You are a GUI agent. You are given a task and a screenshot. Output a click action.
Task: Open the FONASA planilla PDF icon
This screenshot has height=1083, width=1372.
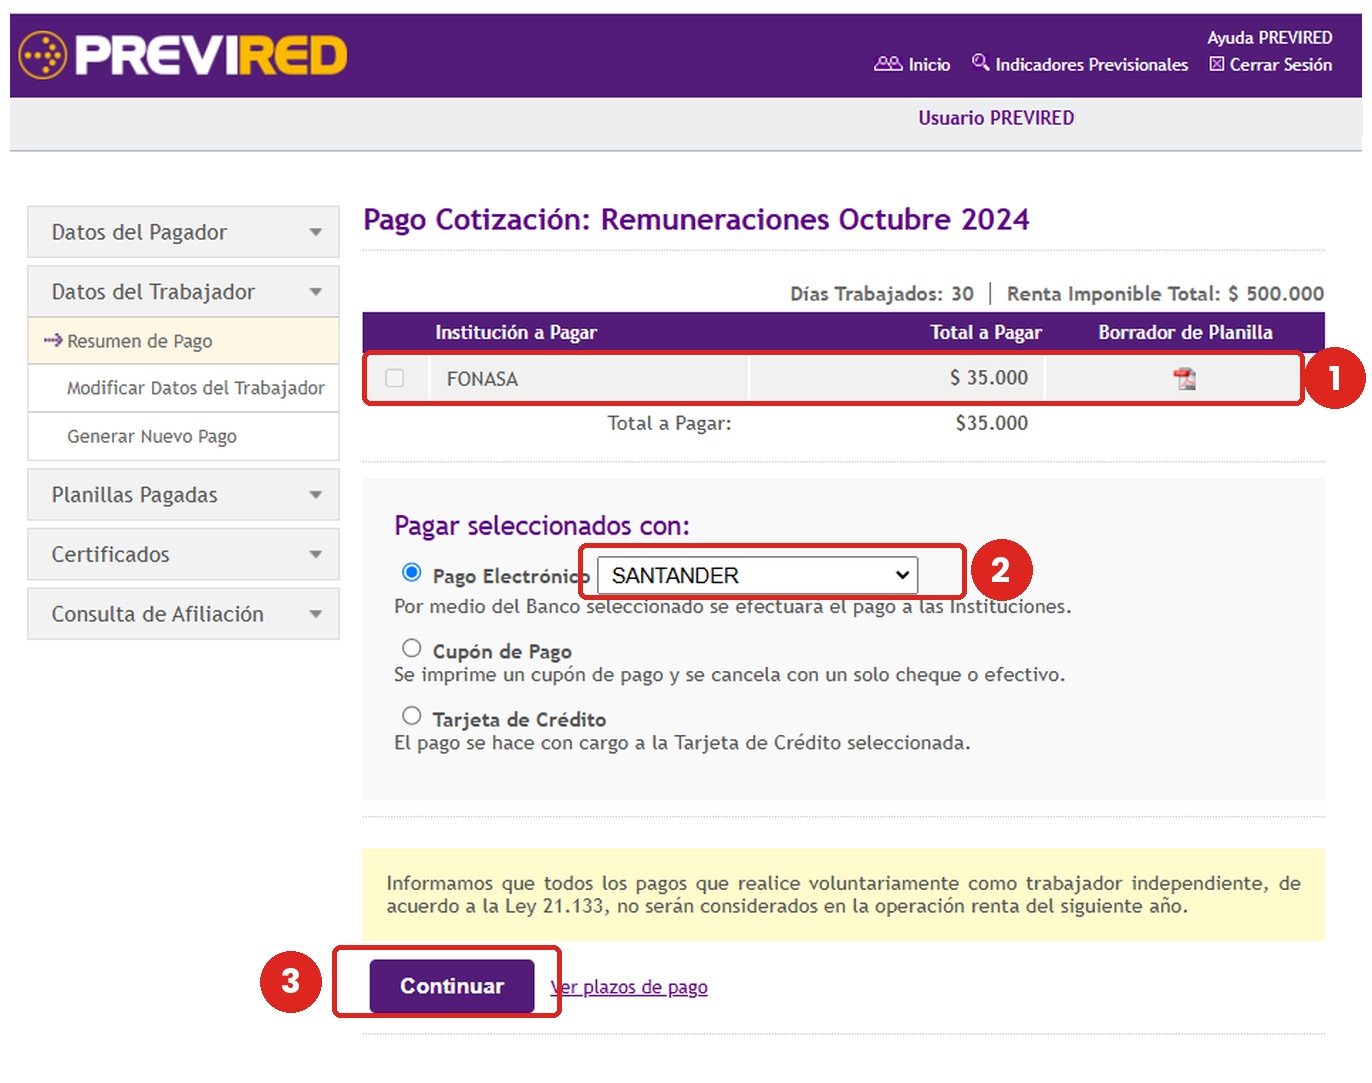coord(1185,379)
